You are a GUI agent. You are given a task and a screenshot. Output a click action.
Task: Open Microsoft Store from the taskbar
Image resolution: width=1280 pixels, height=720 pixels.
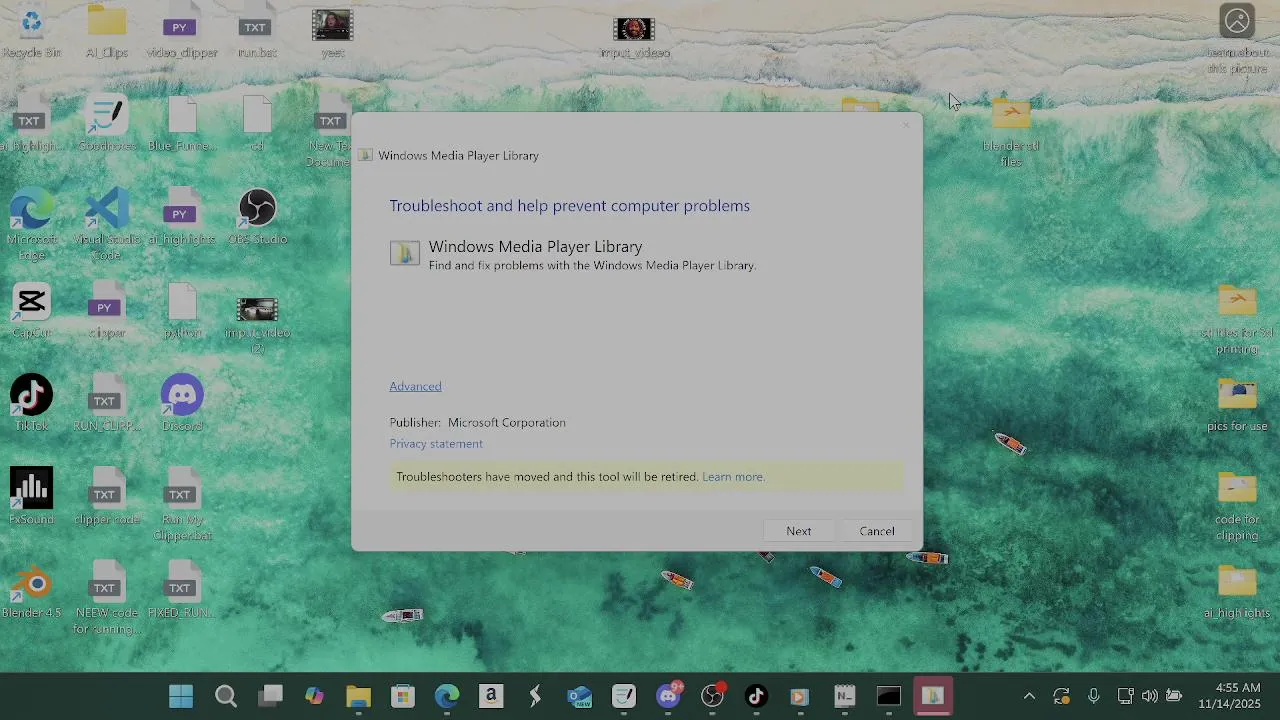(402, 697)
